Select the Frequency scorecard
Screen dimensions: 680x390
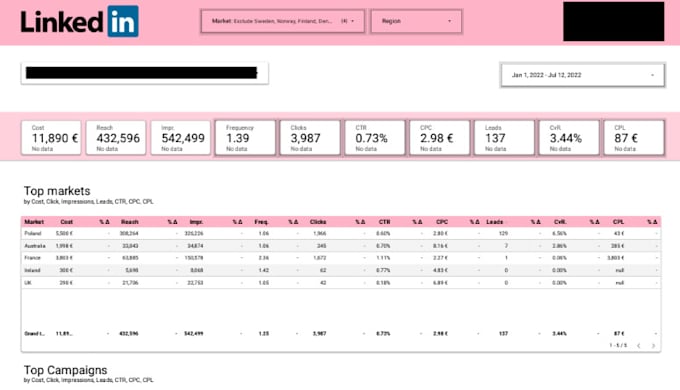(245, 138)
